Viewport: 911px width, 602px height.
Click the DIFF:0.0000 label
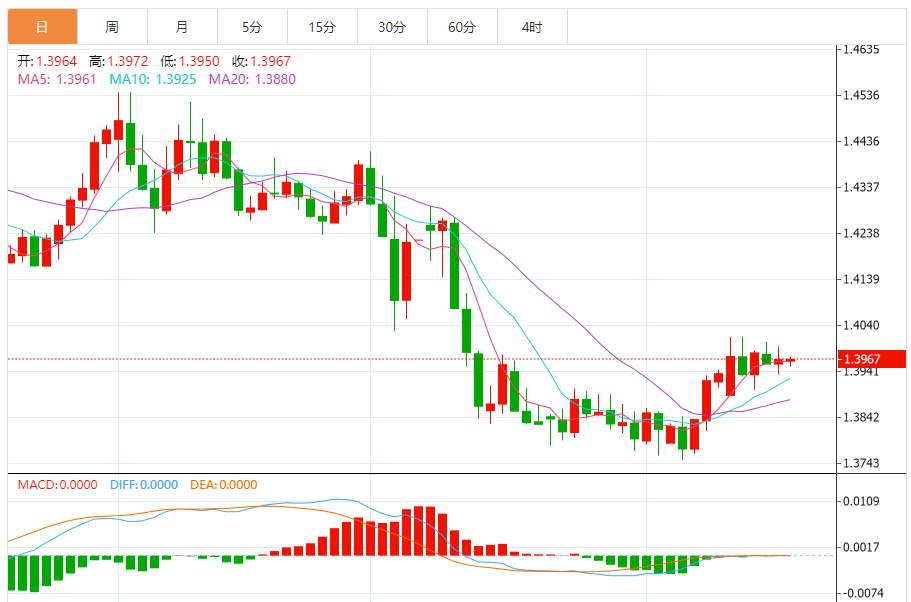pyautogui.click(x=144, y=485)
